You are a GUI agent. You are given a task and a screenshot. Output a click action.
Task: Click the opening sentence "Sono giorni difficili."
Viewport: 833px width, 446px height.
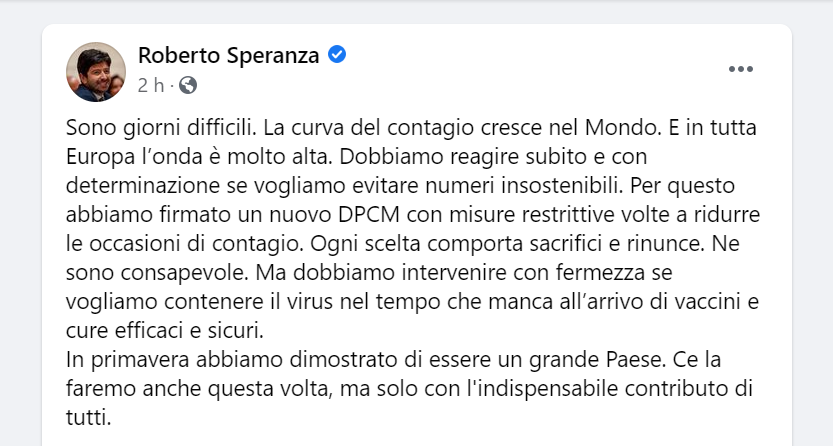click(x=162, y=128)
